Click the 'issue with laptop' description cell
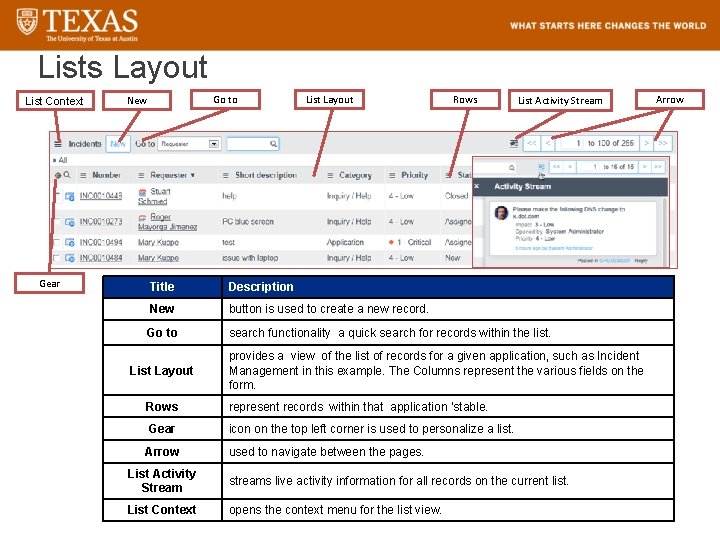 coord(250,258)
